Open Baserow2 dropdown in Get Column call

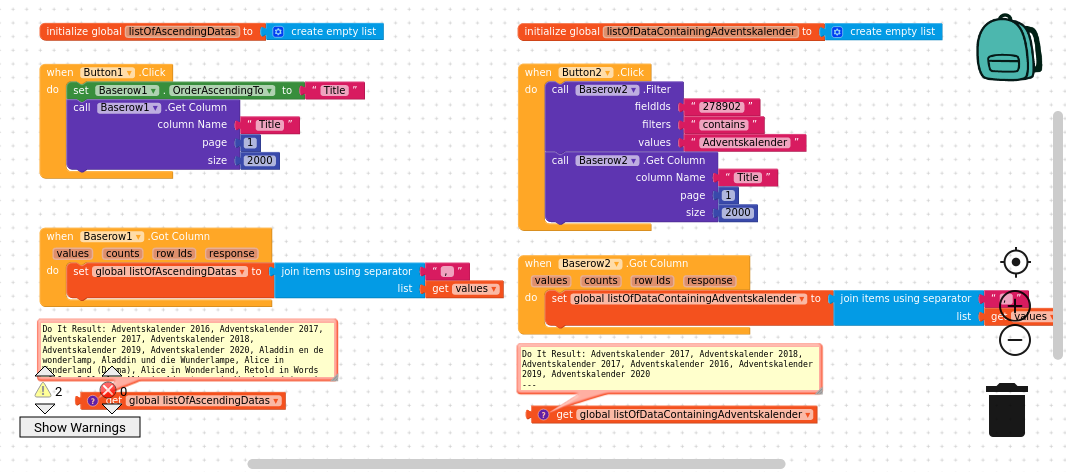[x=608, y=161]
